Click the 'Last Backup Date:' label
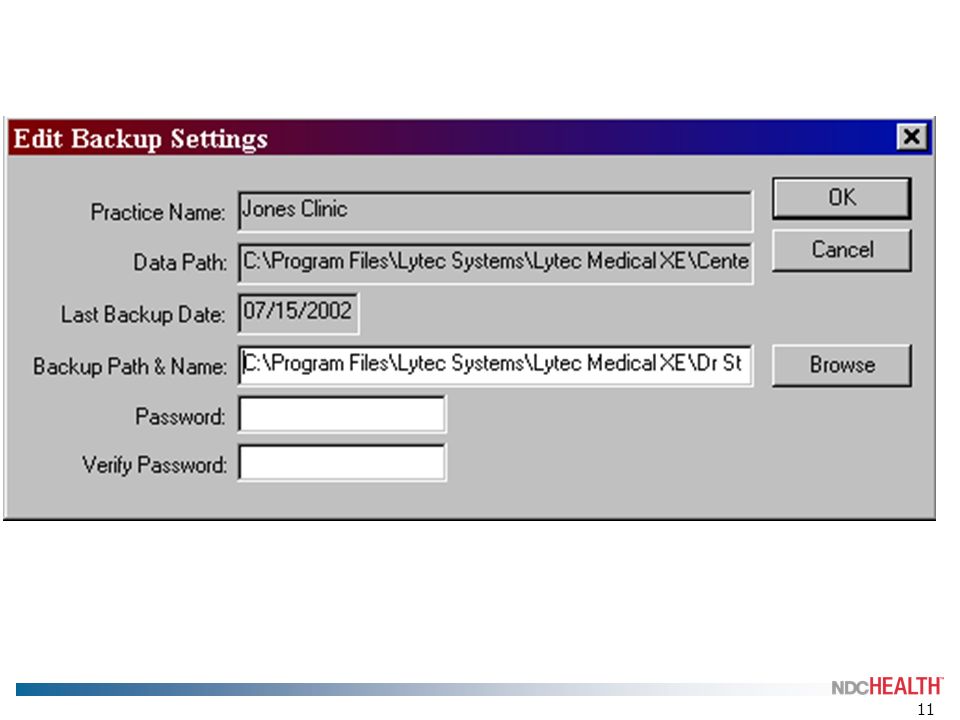This screenshot has height=720, width=960. 143,315
